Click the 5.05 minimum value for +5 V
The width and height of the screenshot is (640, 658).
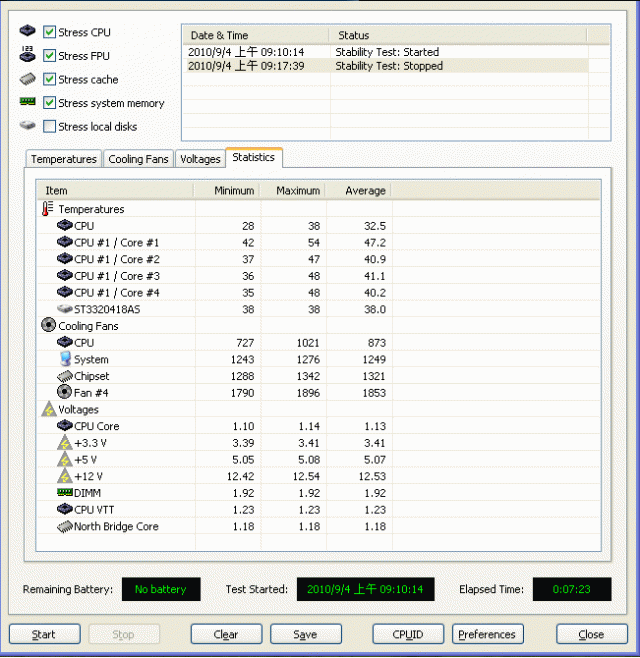[243, 460]
